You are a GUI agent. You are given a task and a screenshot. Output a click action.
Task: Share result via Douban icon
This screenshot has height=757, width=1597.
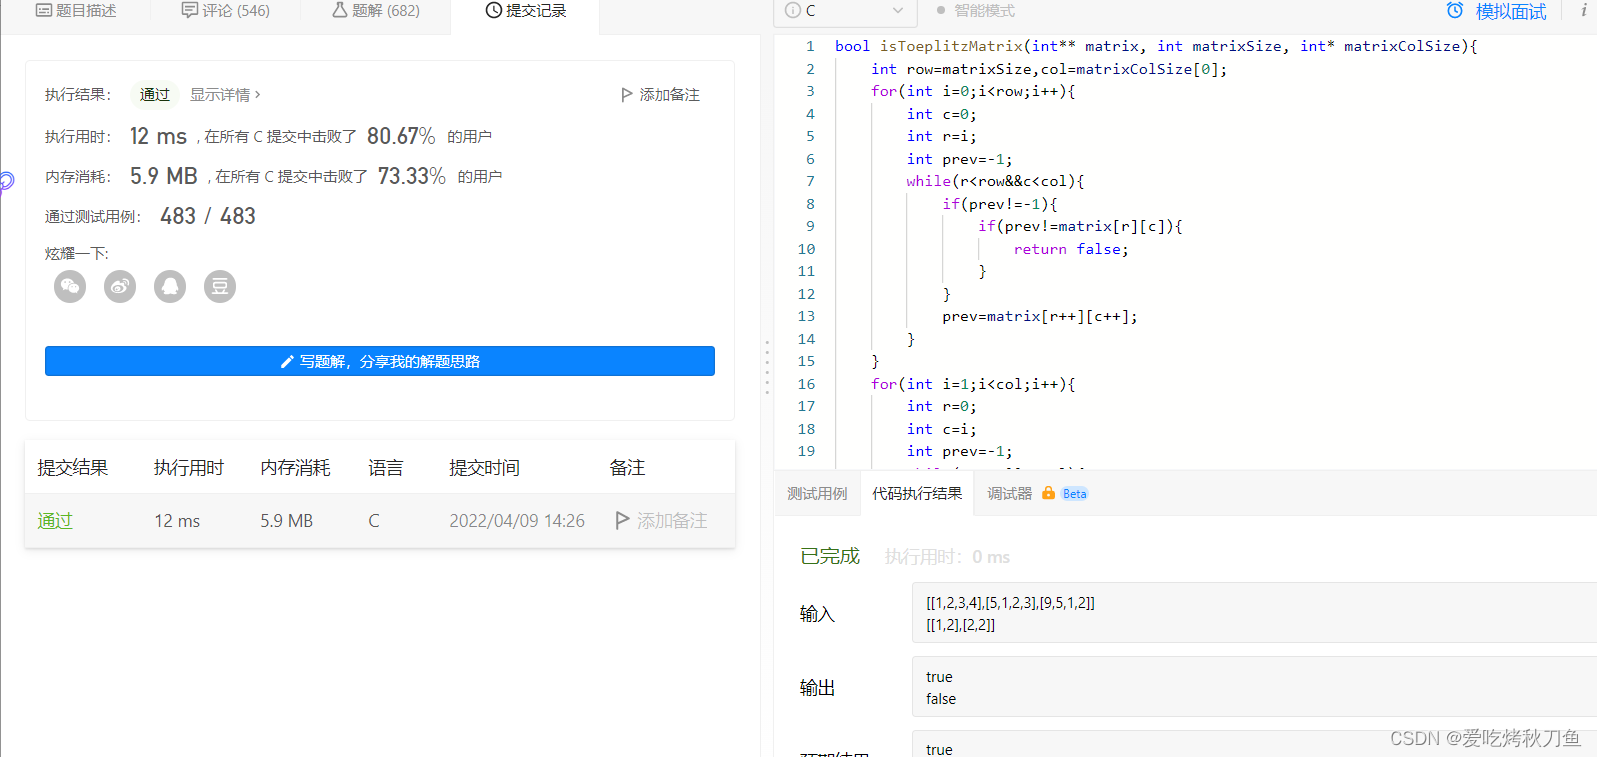(x=220, y=287)
